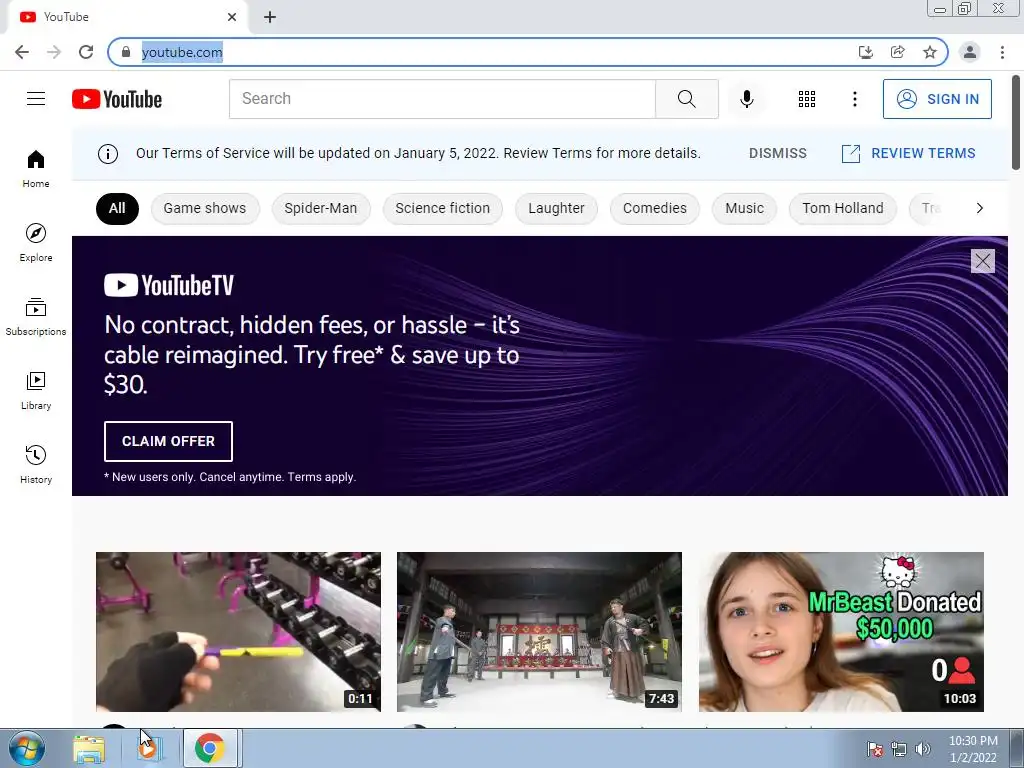Dismiss the Terms of Service notice
The height and width of the screenshot is (768, 1024).
click(x=777, y=153)
